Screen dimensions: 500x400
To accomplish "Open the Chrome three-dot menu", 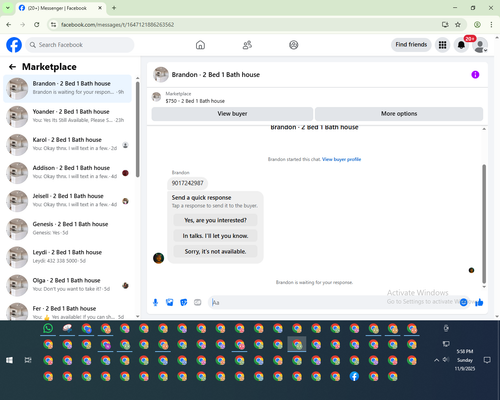I will pos(491,25).
